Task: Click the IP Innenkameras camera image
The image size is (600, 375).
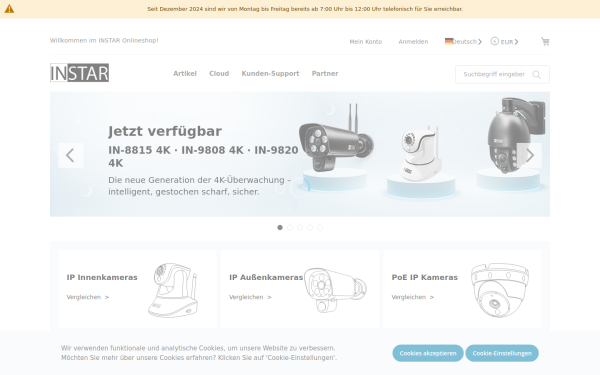Action: (x=173, y=290)
